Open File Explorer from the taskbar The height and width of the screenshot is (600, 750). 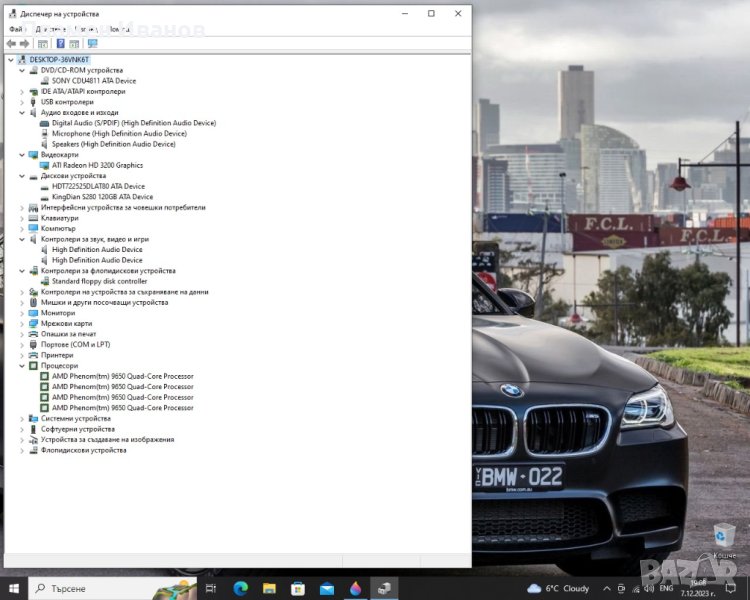[x=269, y=588]
